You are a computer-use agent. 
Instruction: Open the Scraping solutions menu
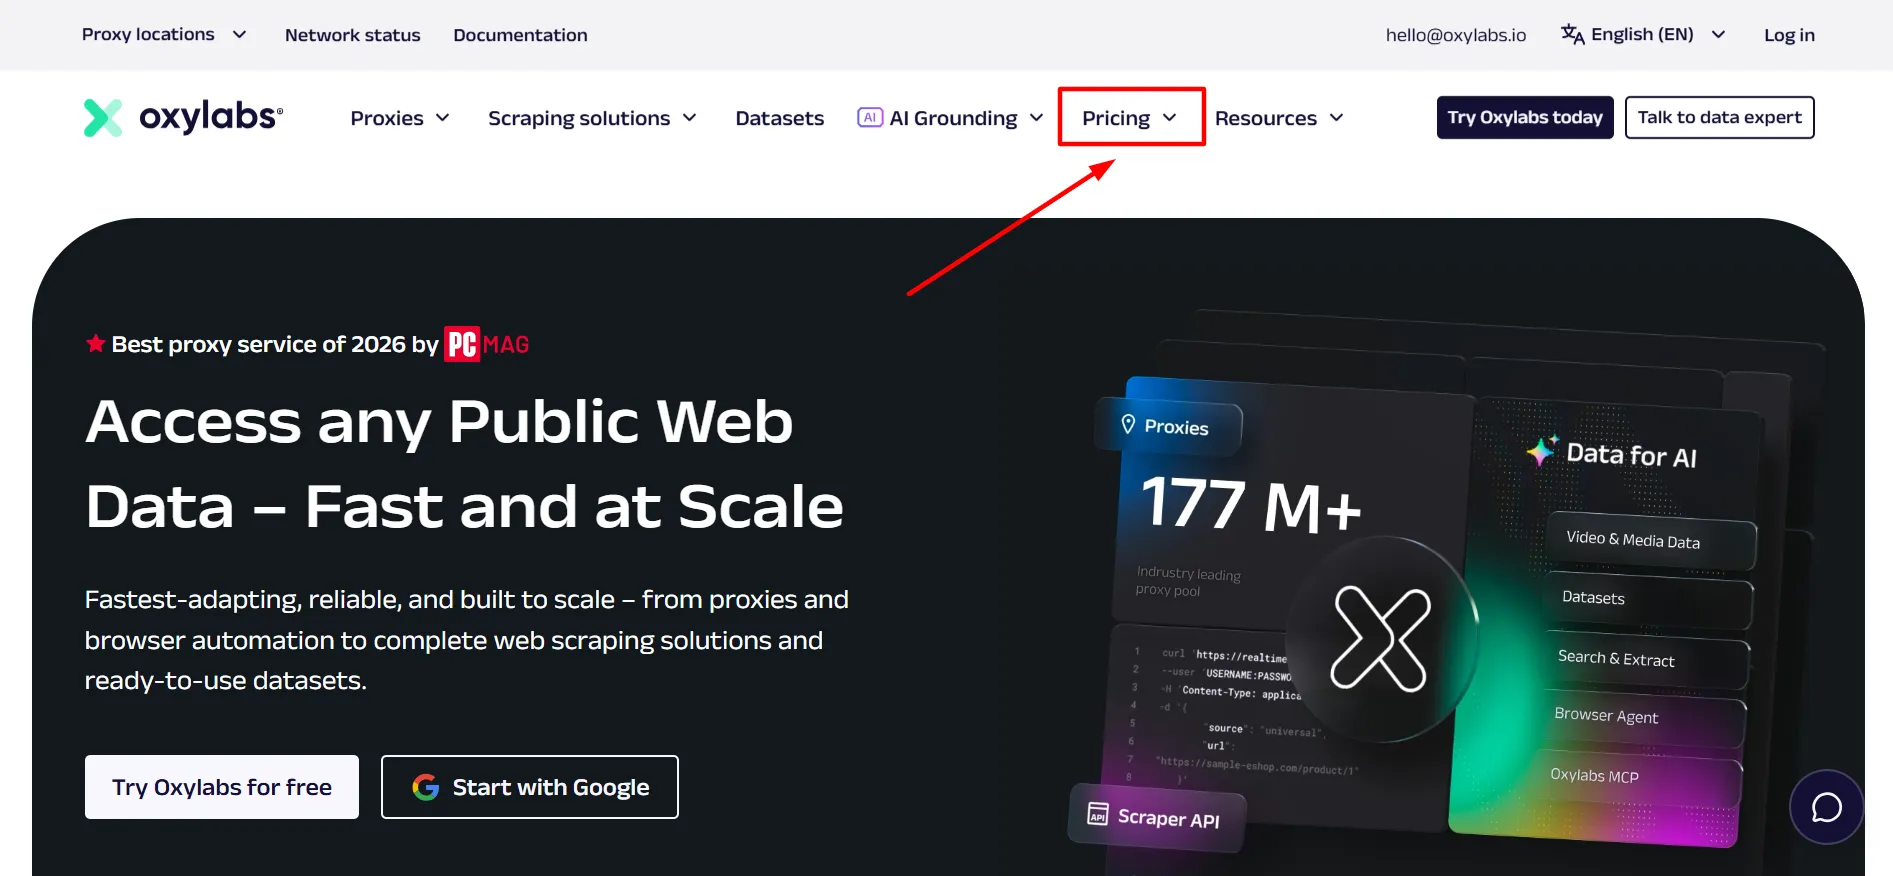tap(592, 118)
